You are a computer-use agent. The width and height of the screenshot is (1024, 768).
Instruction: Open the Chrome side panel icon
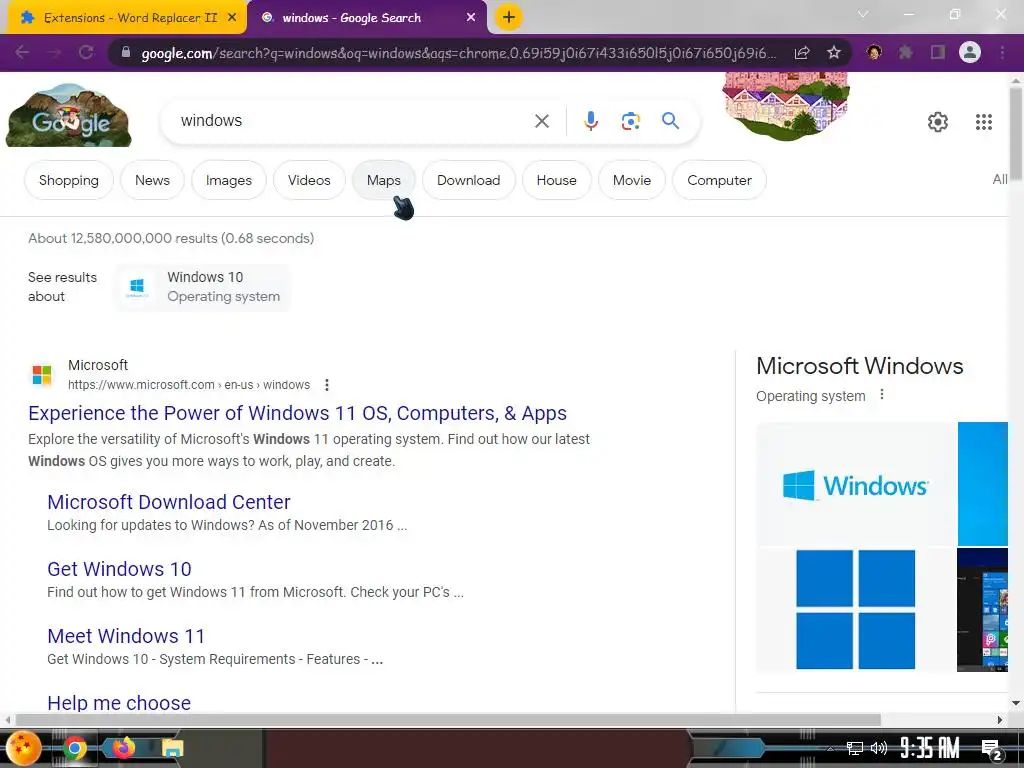coord(938,52)
